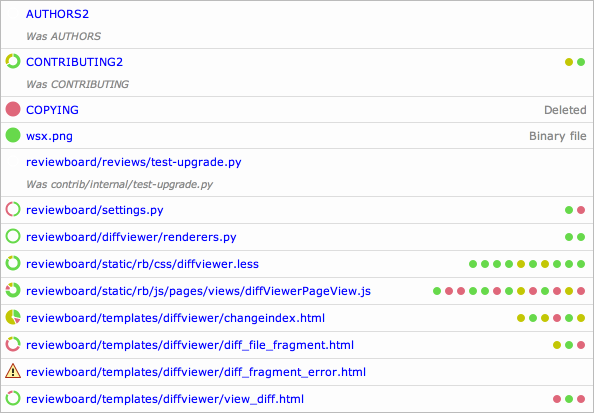Click the 'Was CONTRIBUTING' rename note
This screenshot has width=594, height=413.
77,84
